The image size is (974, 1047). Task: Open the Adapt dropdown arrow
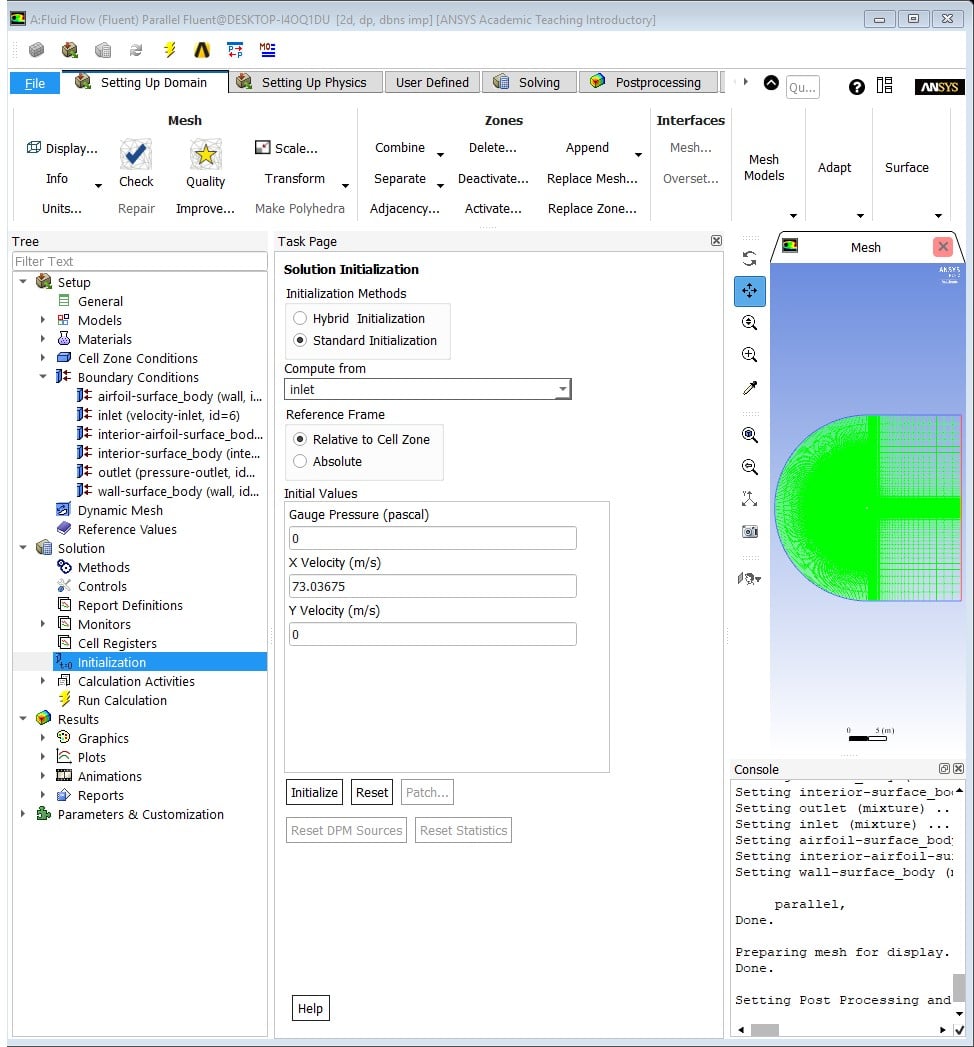(860, 216)
